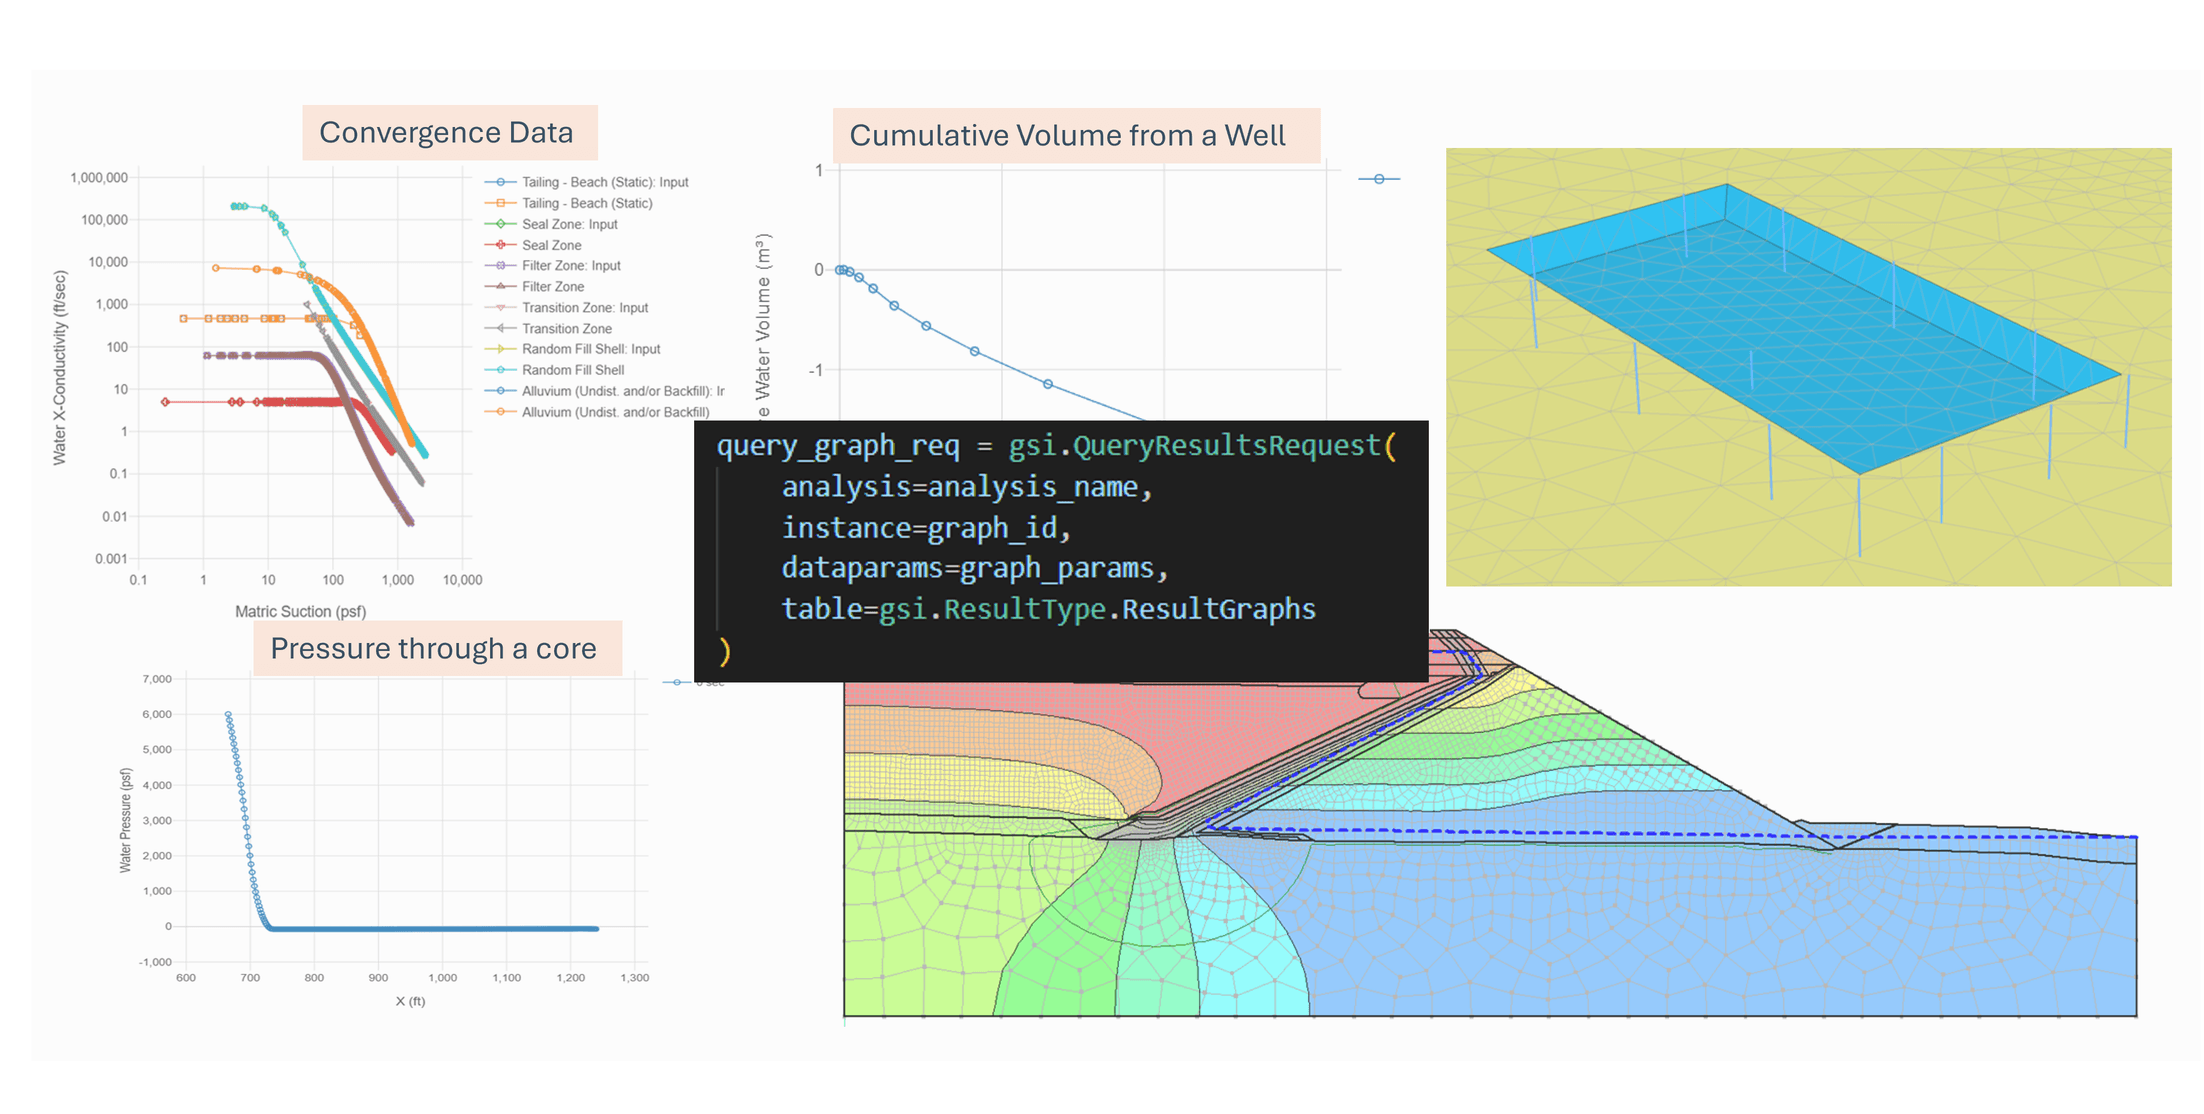Click the "1,000,000" tick on the conductivity axis

tap(99, 178)
